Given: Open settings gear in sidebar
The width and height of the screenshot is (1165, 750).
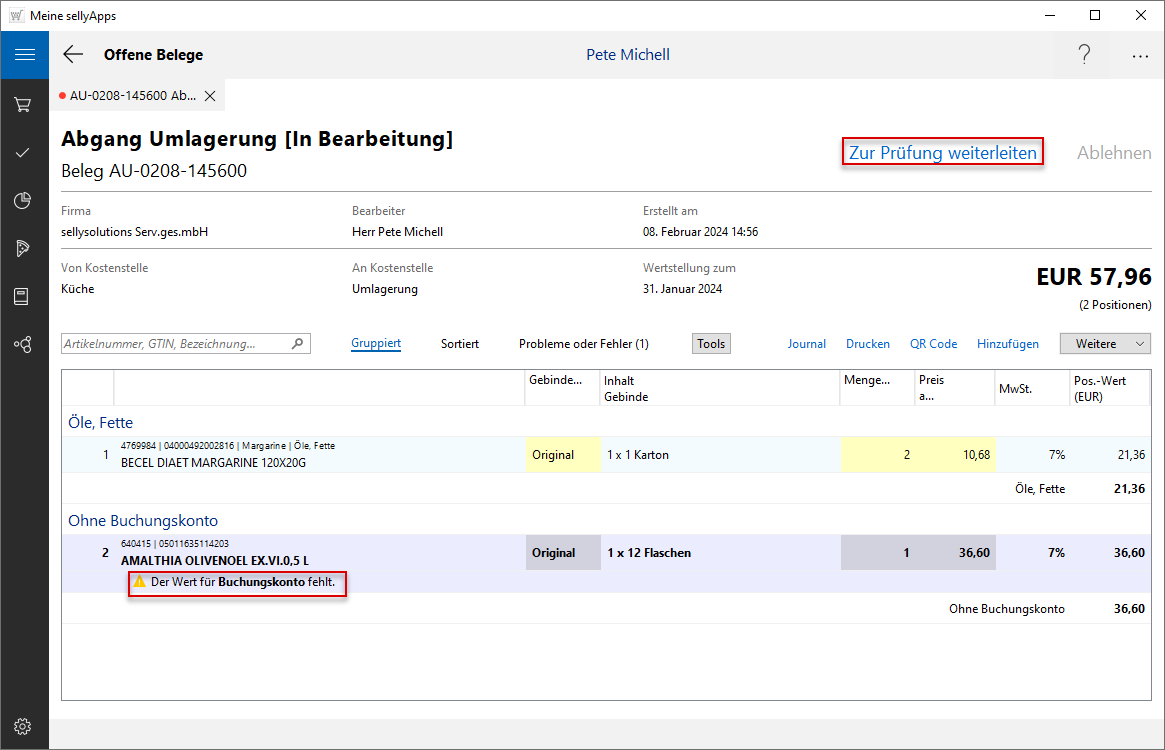Looking at the screenshot, I should click(23, 726).
